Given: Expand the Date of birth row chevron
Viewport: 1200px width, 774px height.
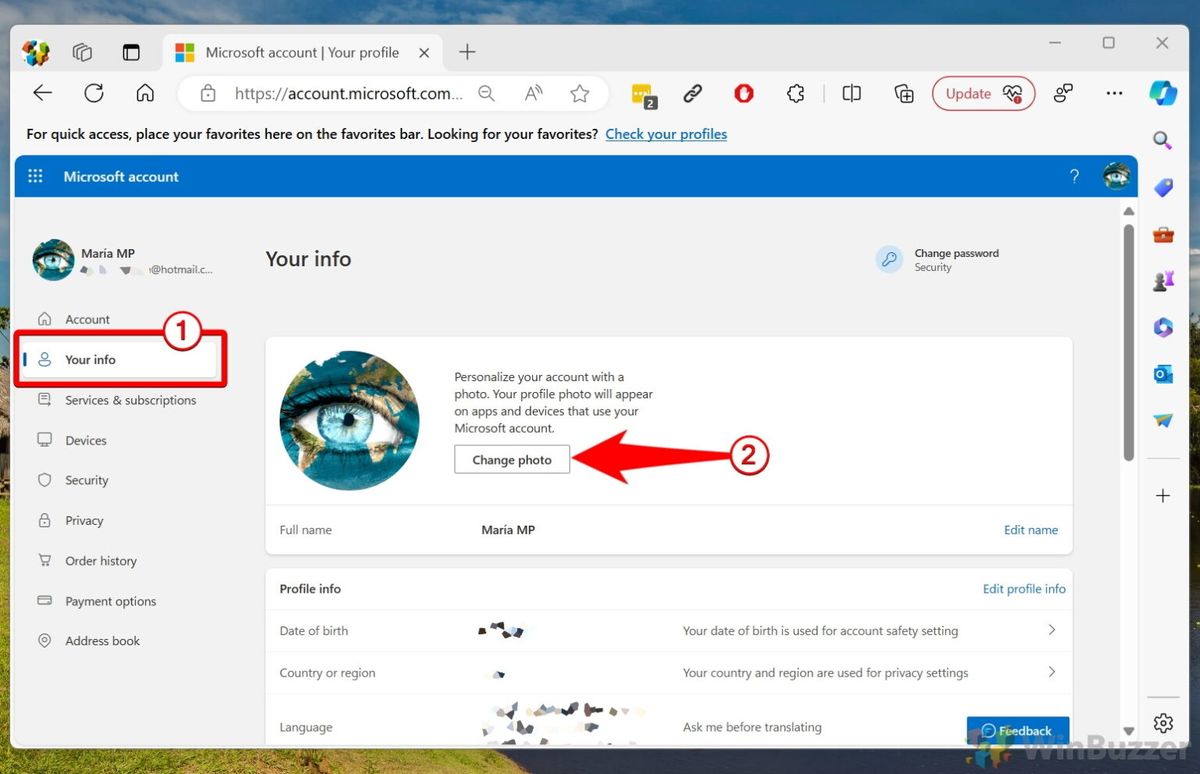Looking at the screenshot, I should click(x=1052, y=630).
